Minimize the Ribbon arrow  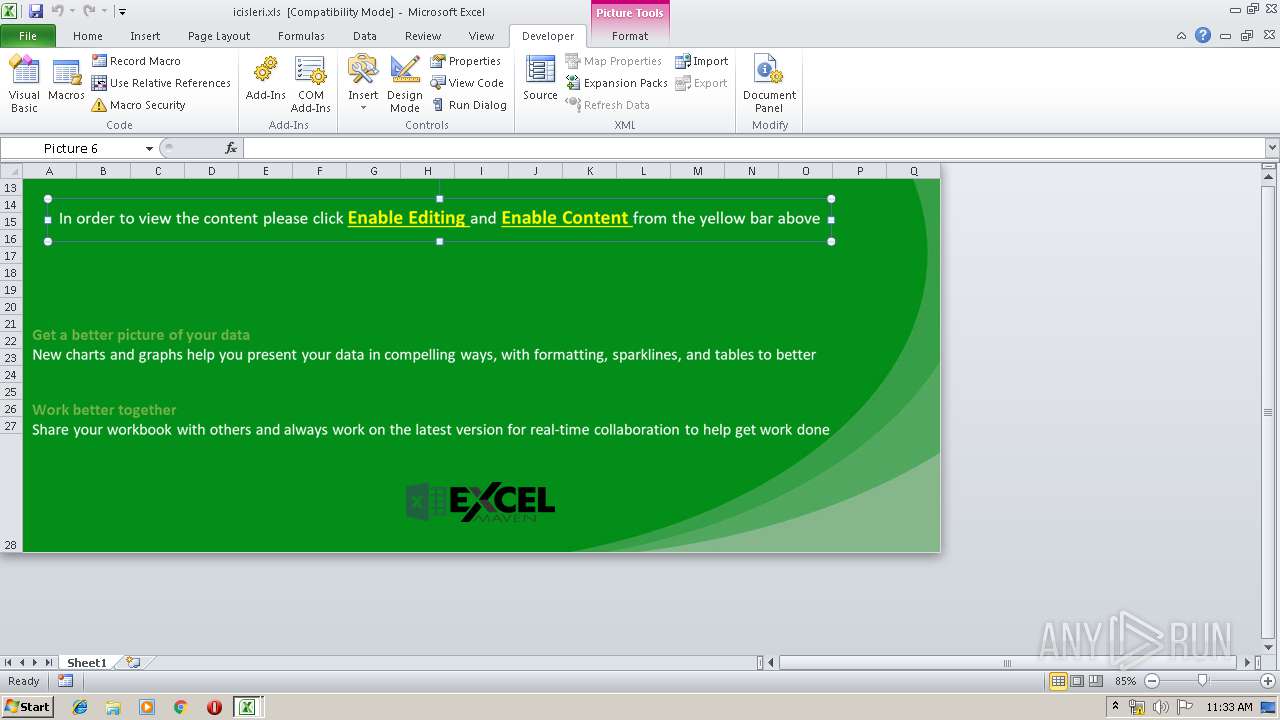pos(1181,35)
